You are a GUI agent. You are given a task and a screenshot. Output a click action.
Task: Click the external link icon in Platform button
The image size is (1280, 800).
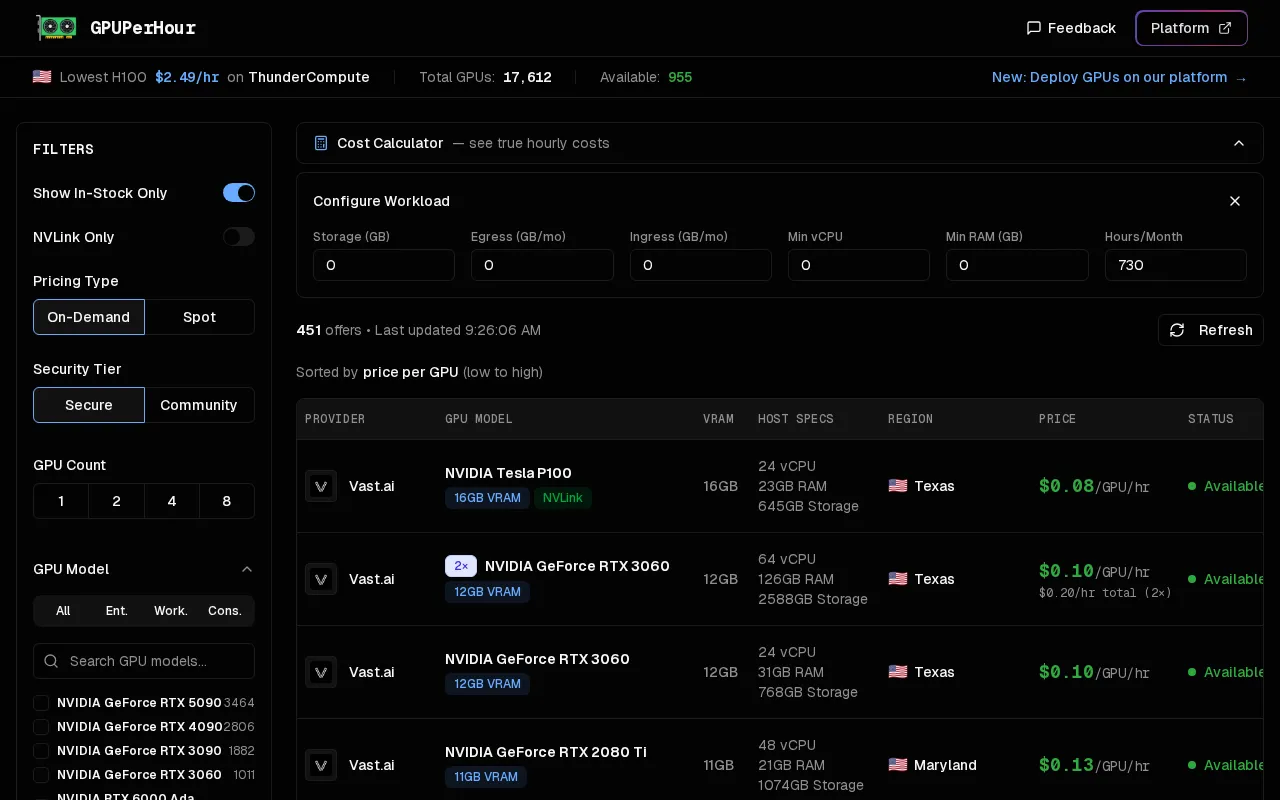1225,28
